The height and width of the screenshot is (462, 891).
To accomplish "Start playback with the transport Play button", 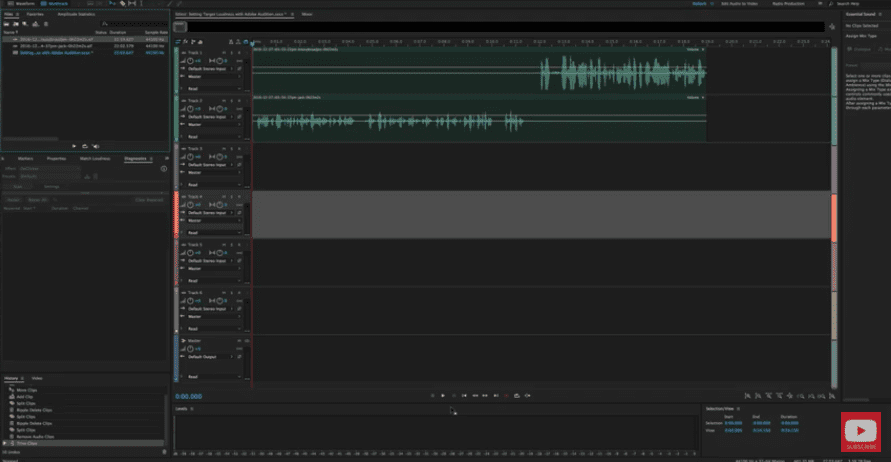I will tap(443, 396).
